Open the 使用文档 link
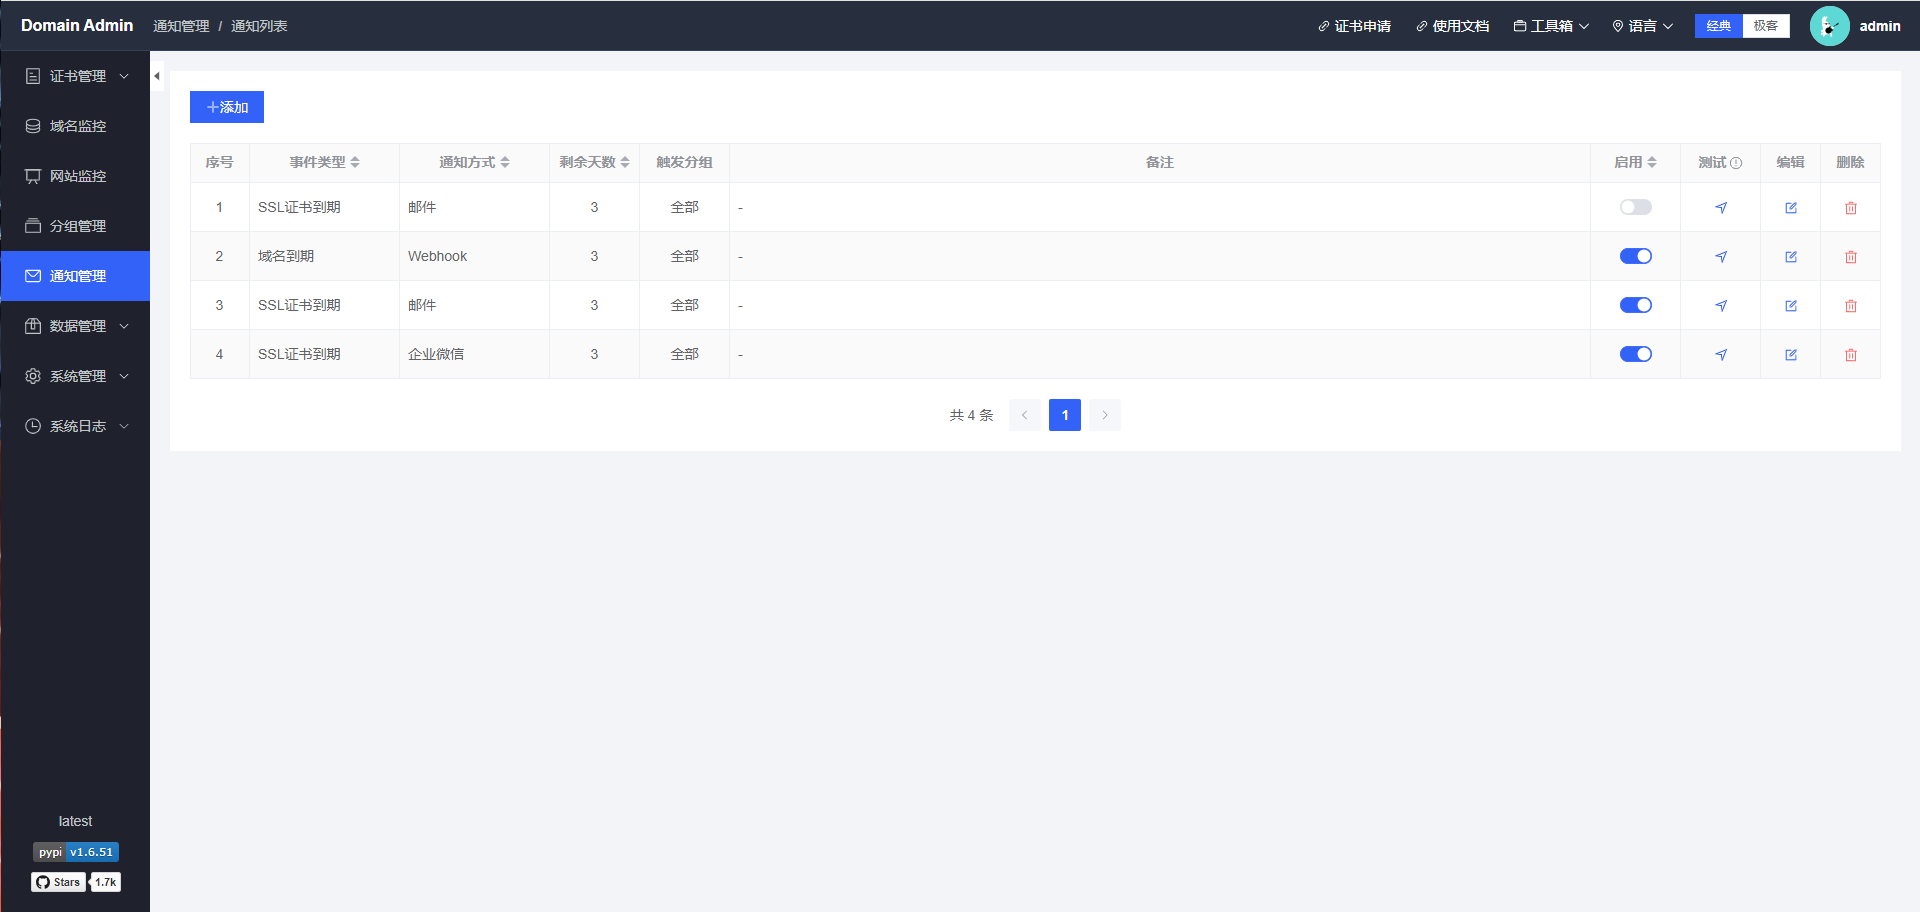This screenshot has width=1920, height=912. click(x=1453, y=26)
